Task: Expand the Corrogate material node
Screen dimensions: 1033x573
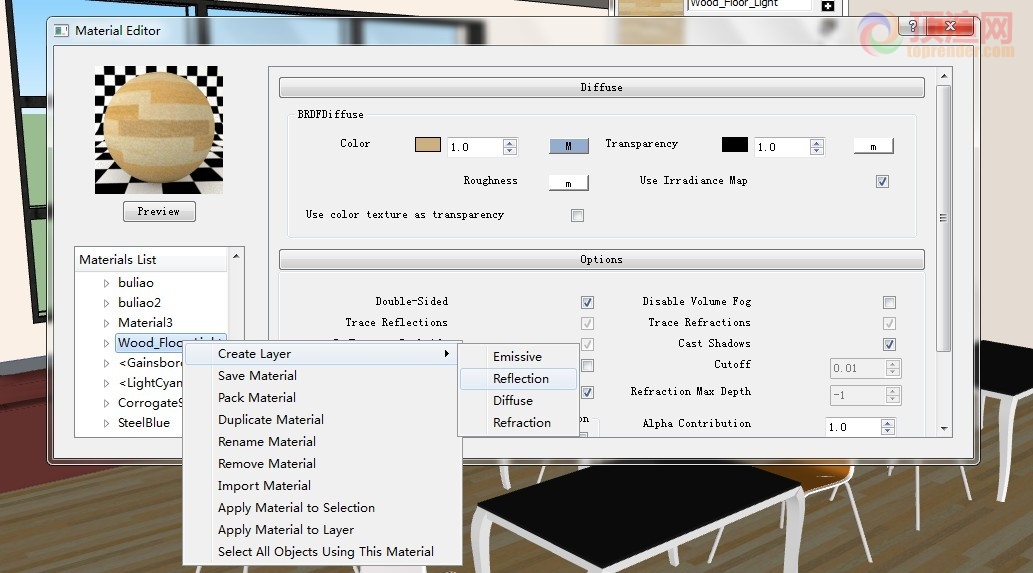Action: (106, 403)
